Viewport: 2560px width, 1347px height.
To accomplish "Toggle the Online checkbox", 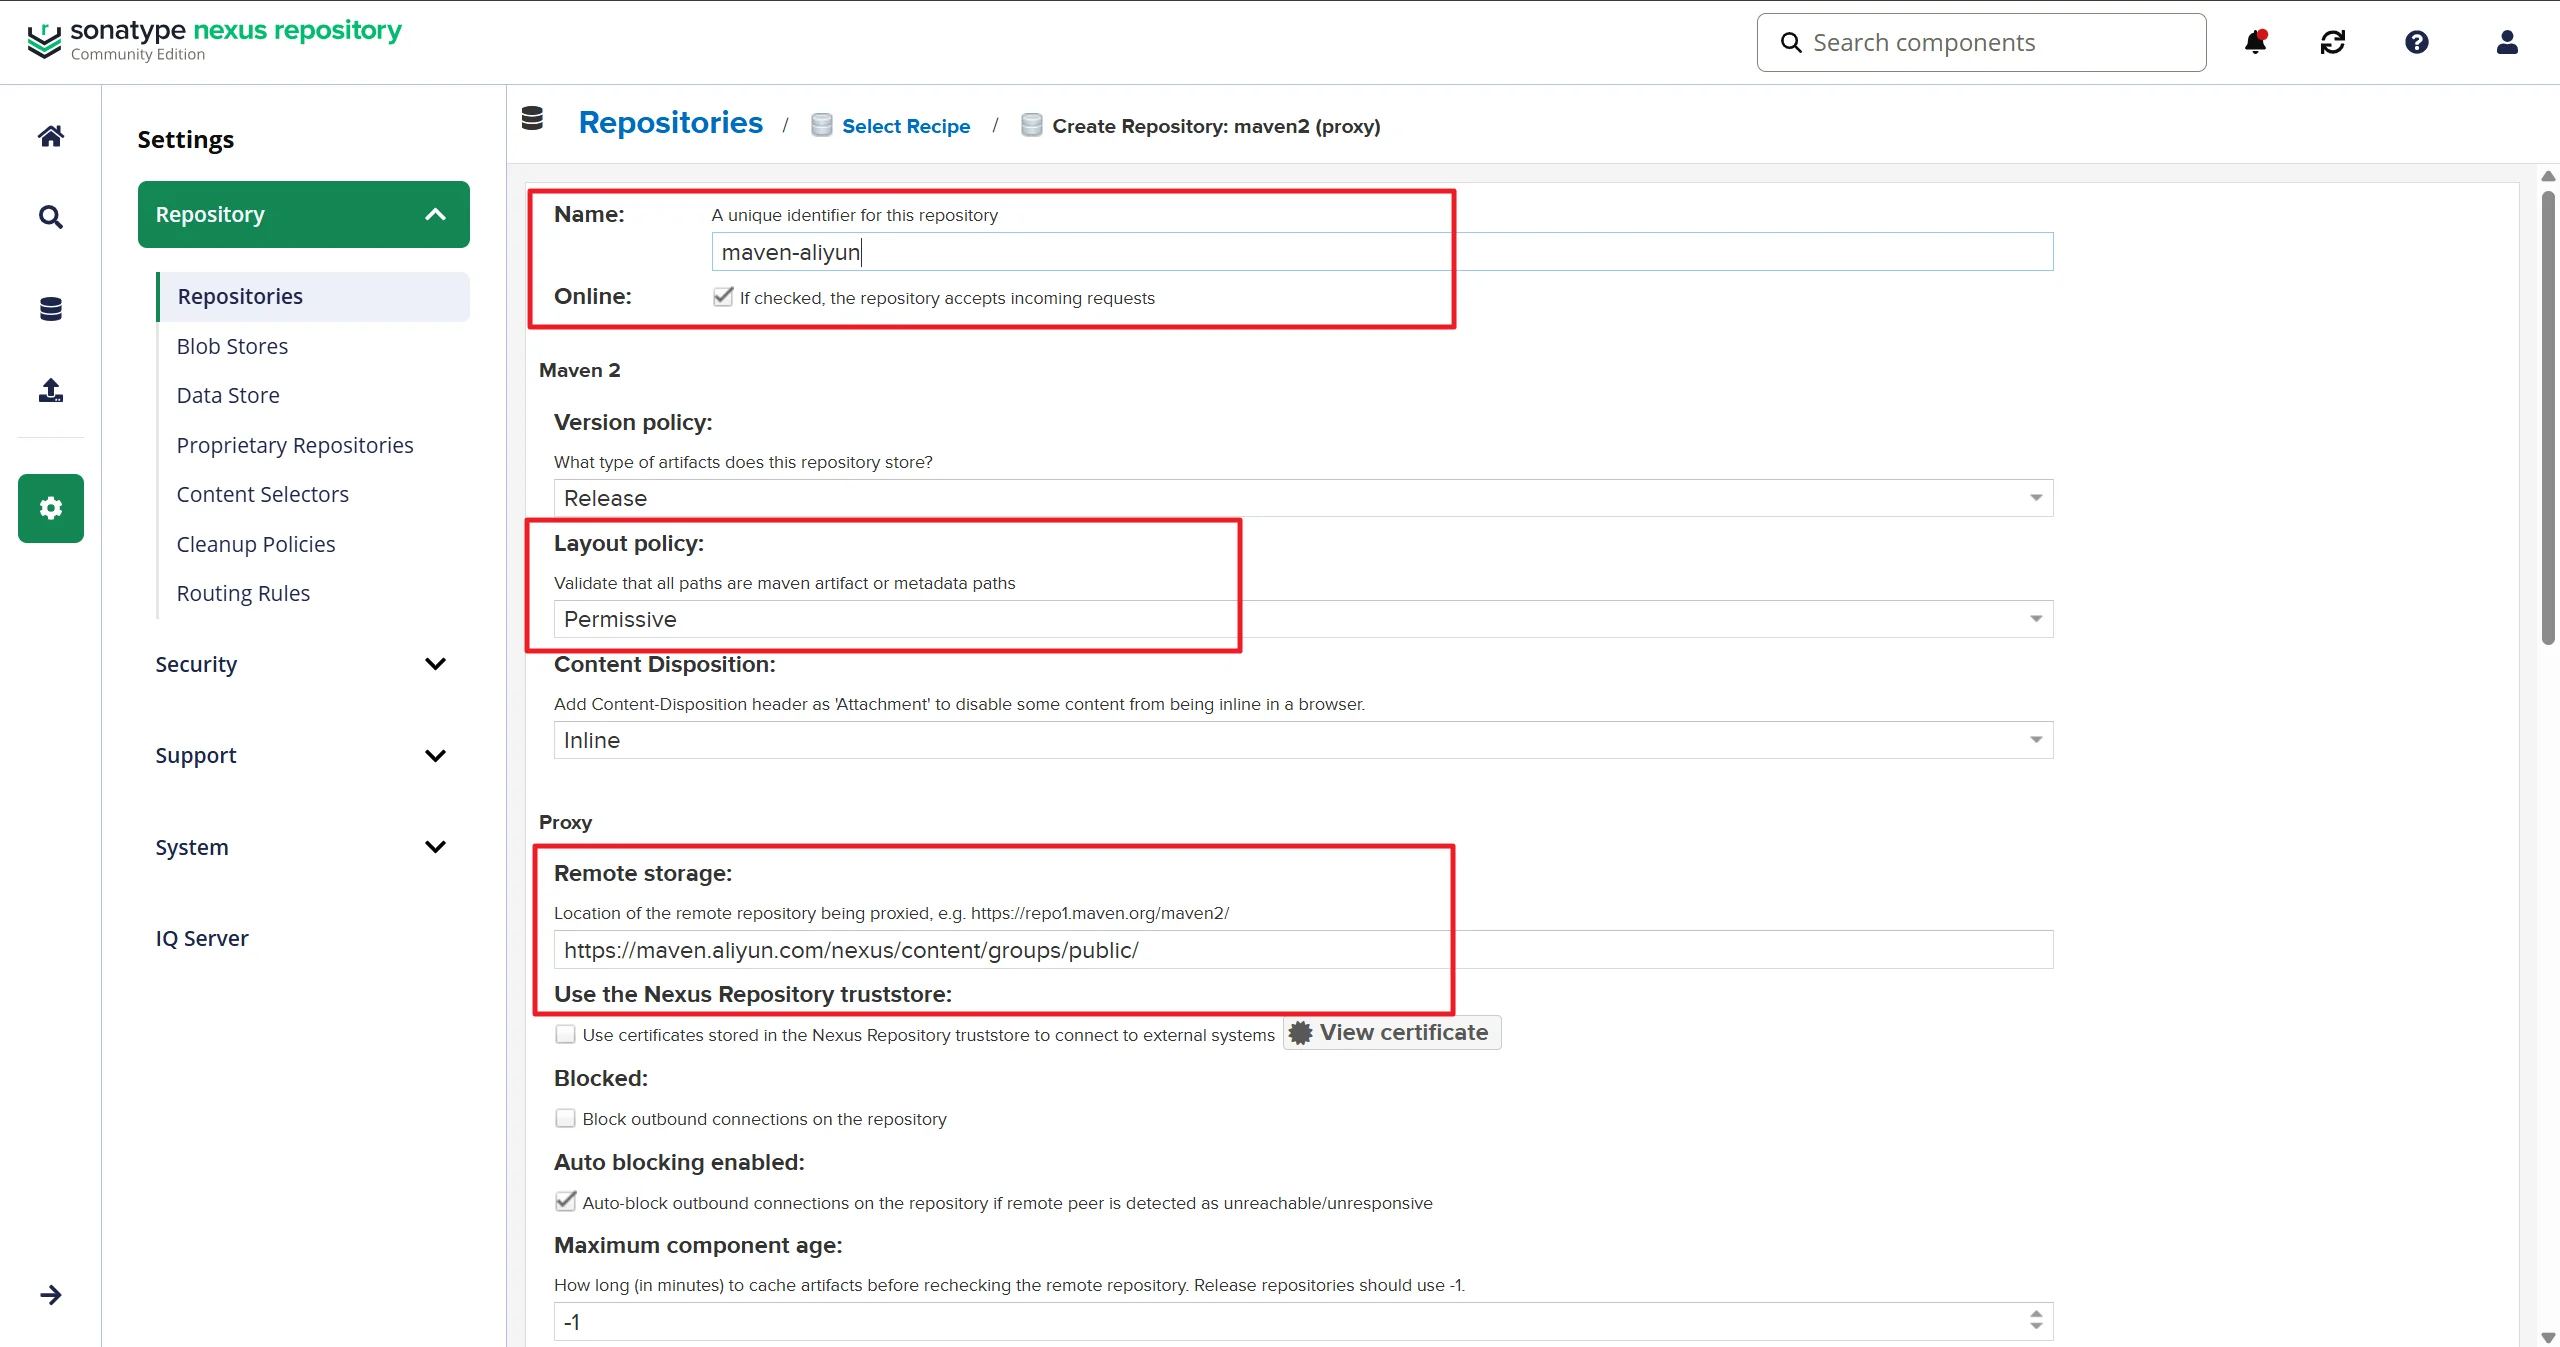I will pyautogui.click(x=723, y=297).
